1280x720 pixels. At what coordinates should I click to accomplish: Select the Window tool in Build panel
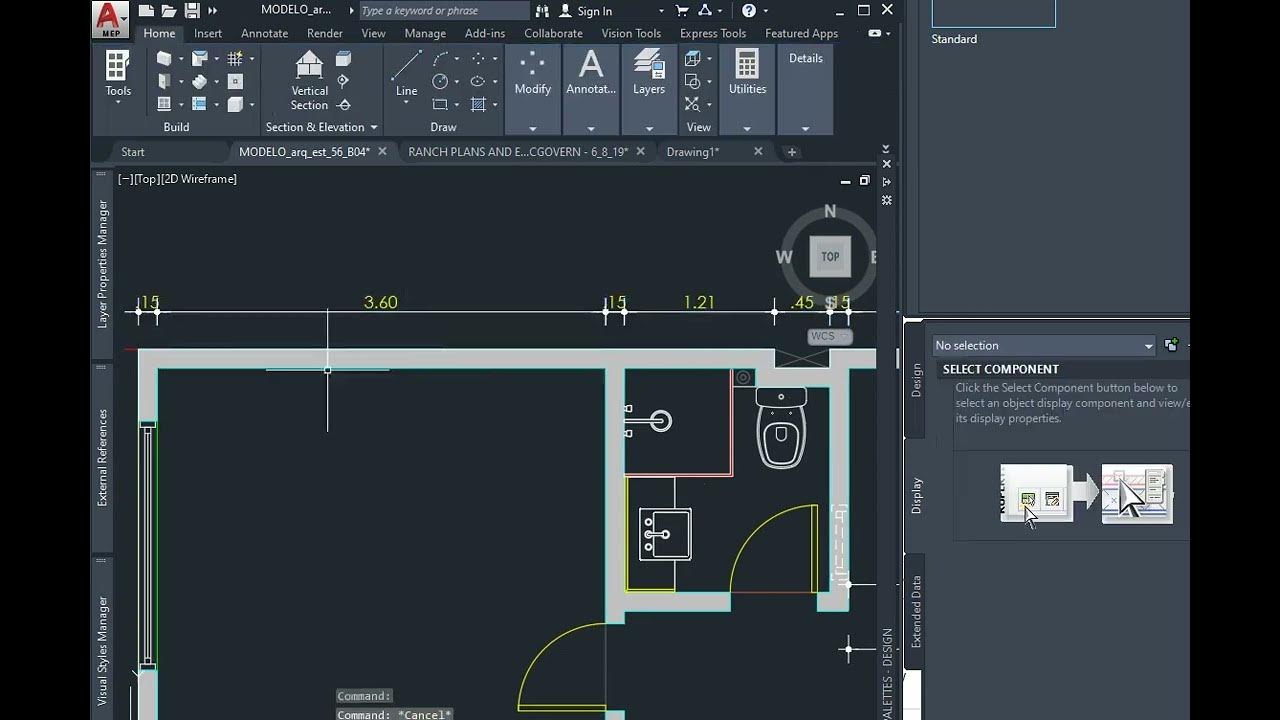coord(164,104)
